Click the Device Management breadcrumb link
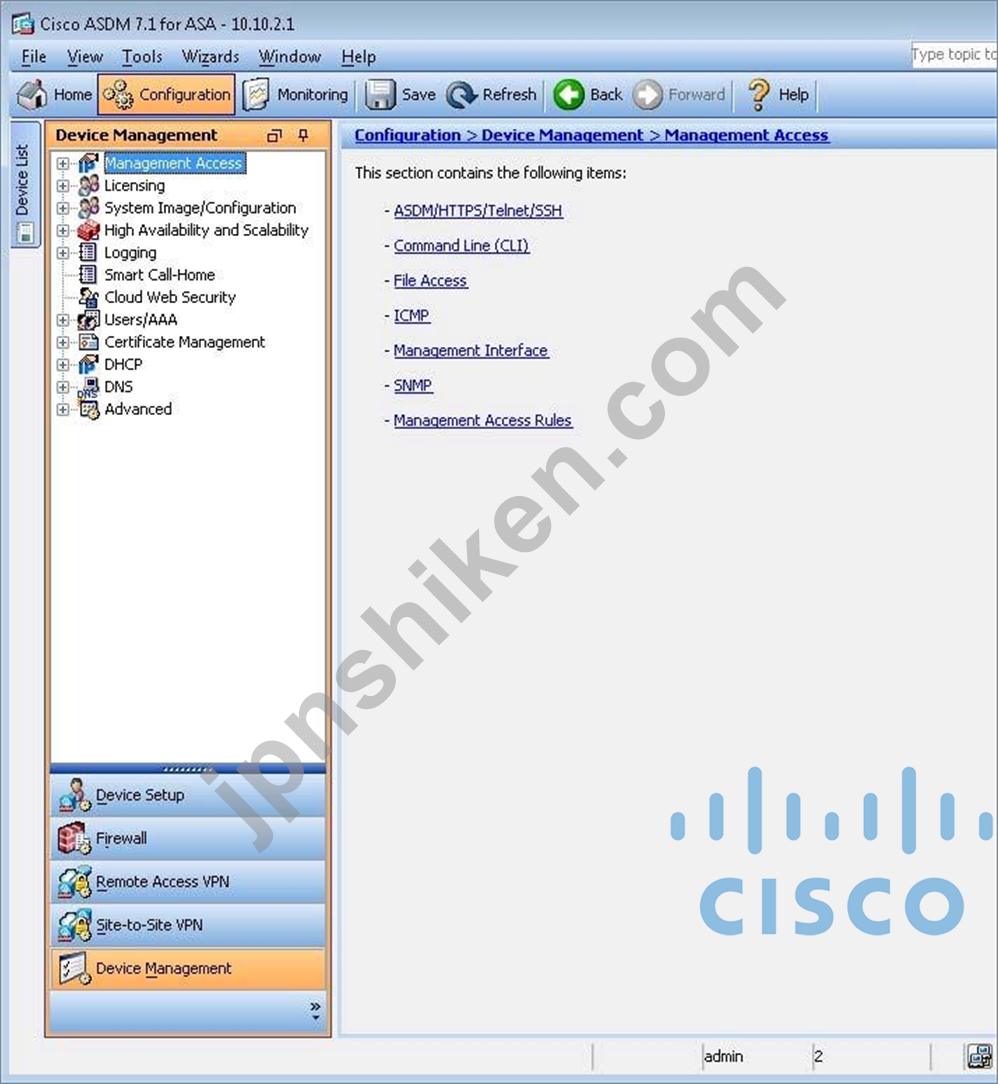The width and height of the screenshot is (998, 1084). click(563, 136)
